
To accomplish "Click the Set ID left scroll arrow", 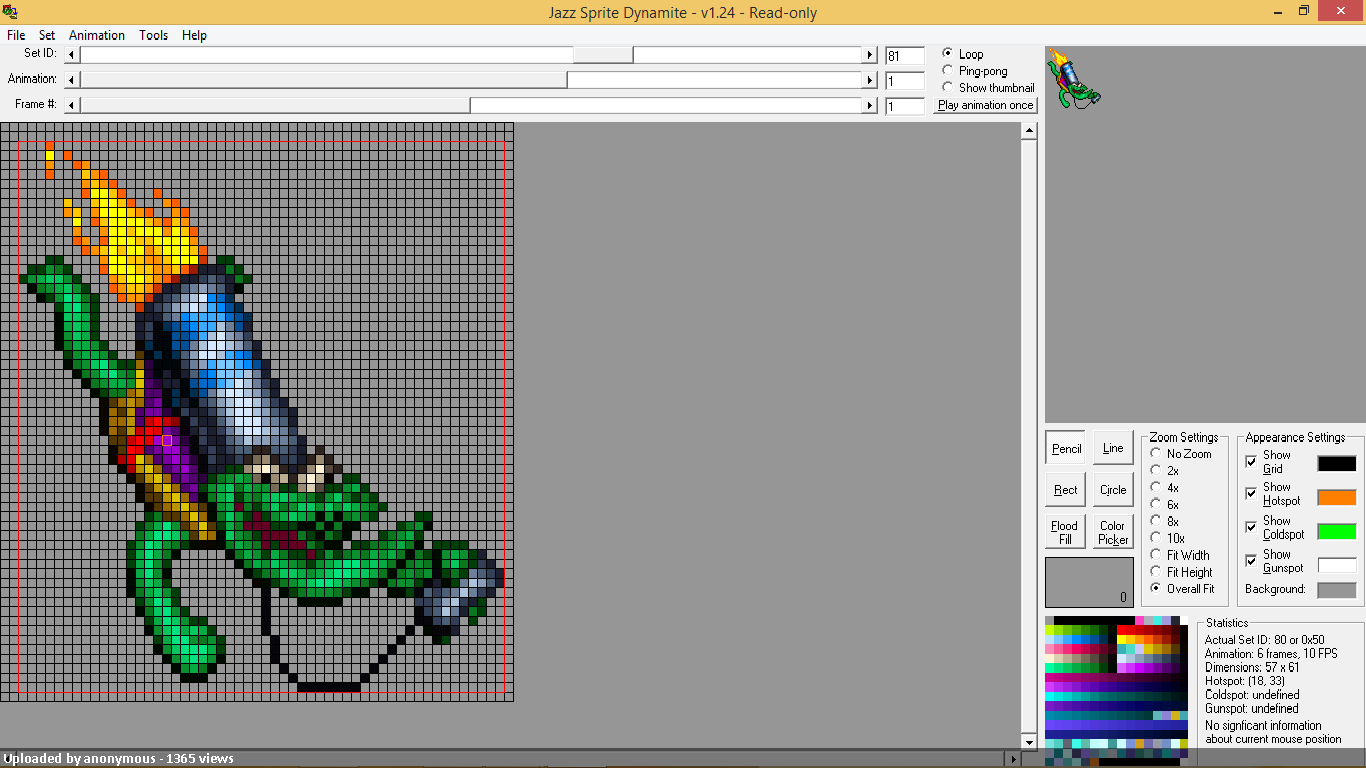I will (71, 55).
